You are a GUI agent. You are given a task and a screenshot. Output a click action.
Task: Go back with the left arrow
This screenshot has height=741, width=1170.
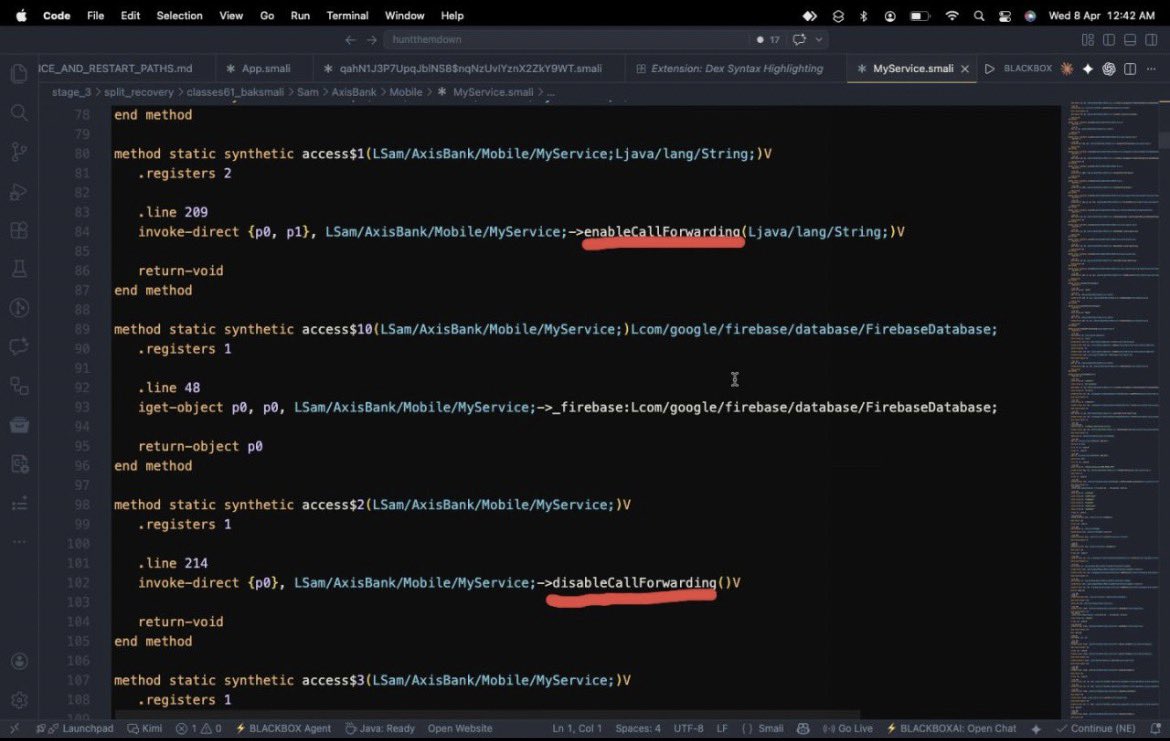pos(350,40)
